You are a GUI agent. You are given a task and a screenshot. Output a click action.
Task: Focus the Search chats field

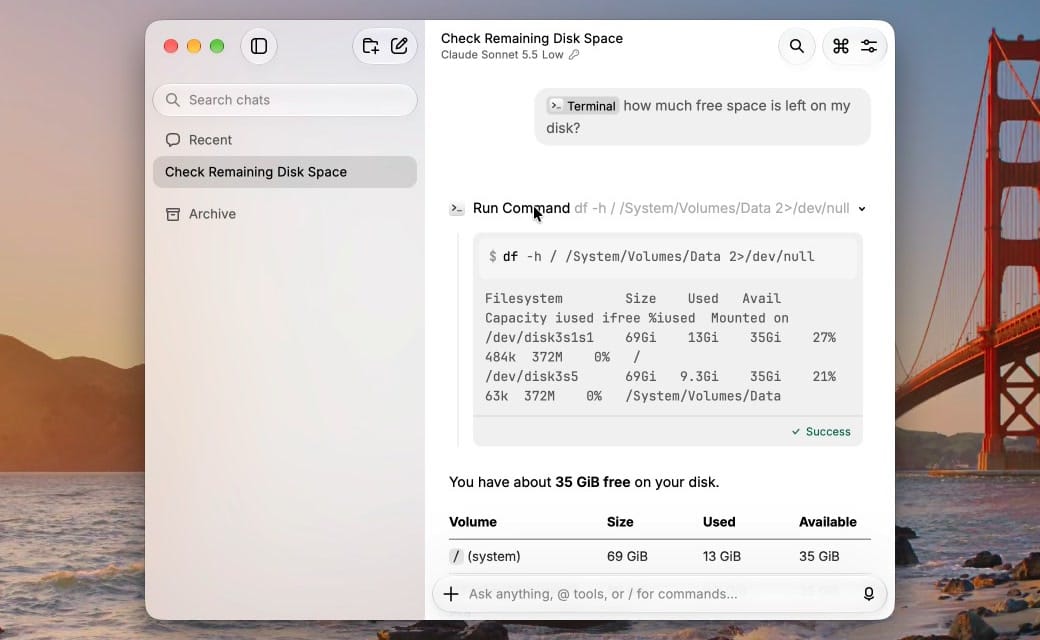(285, 100)
